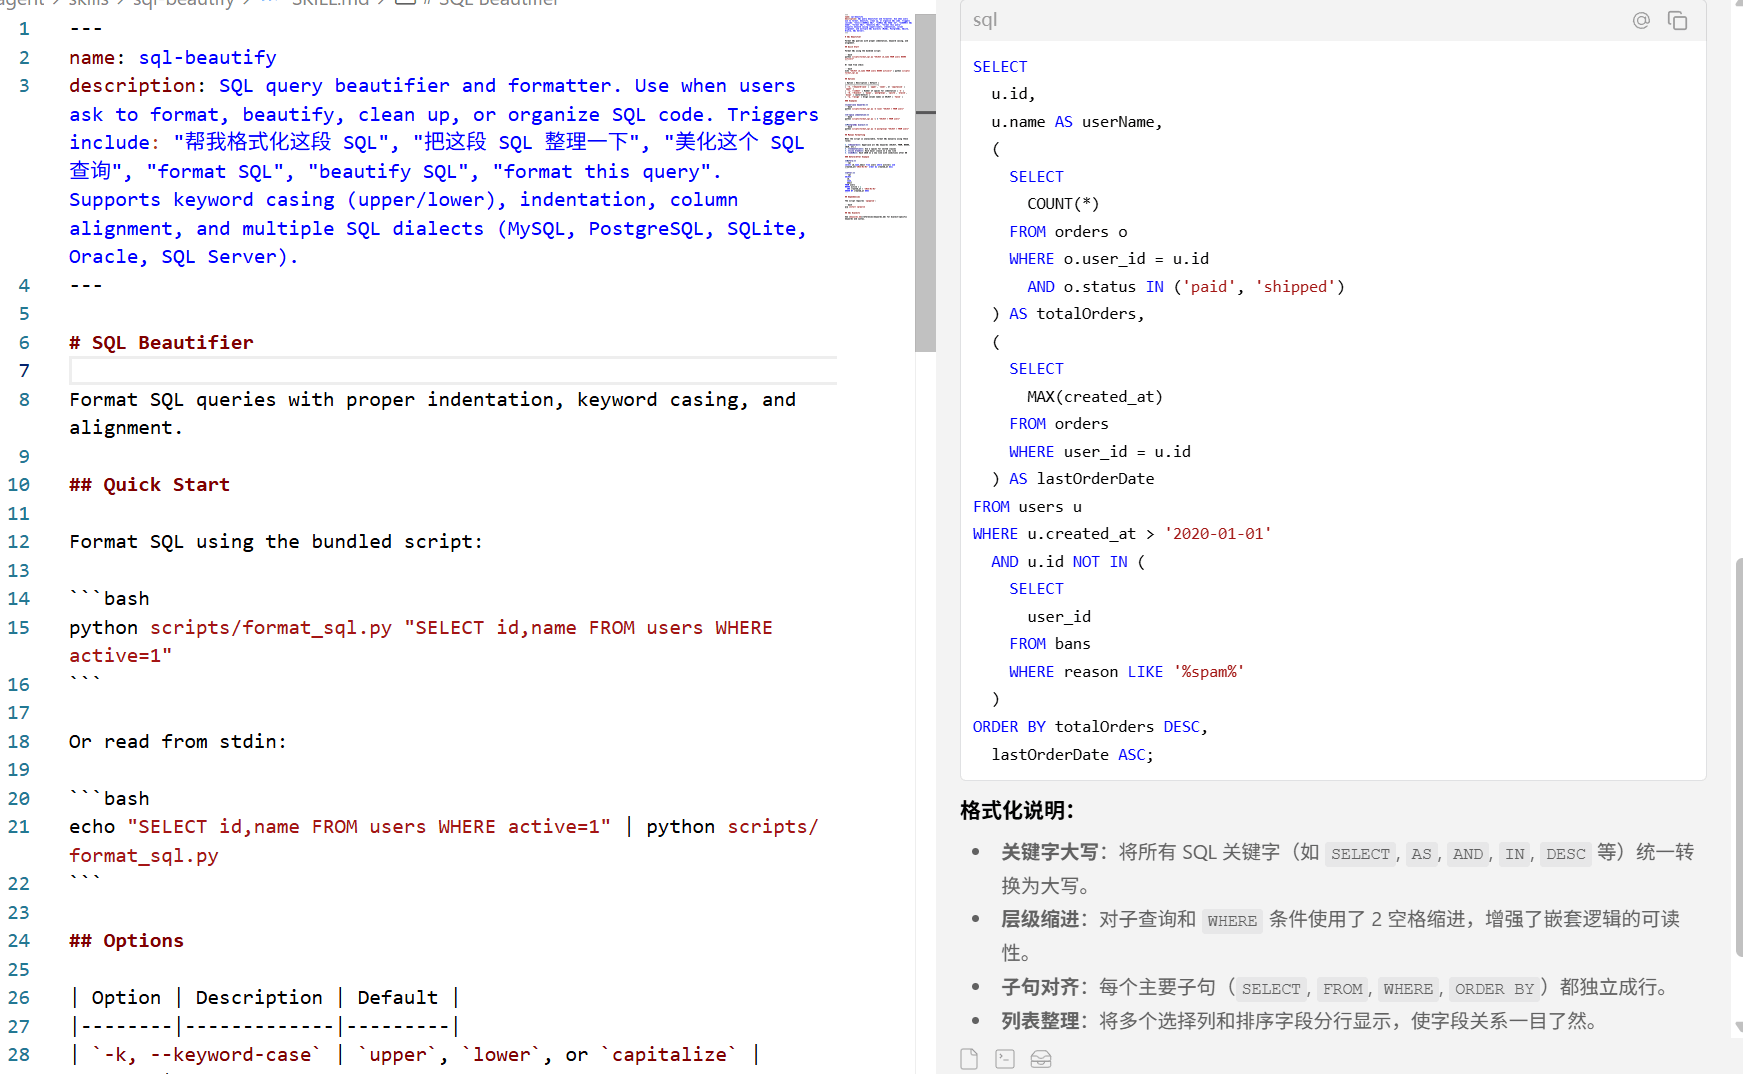Click the 'DESC' inline code chip
1743x1074 pixels.
(1565, 854)
